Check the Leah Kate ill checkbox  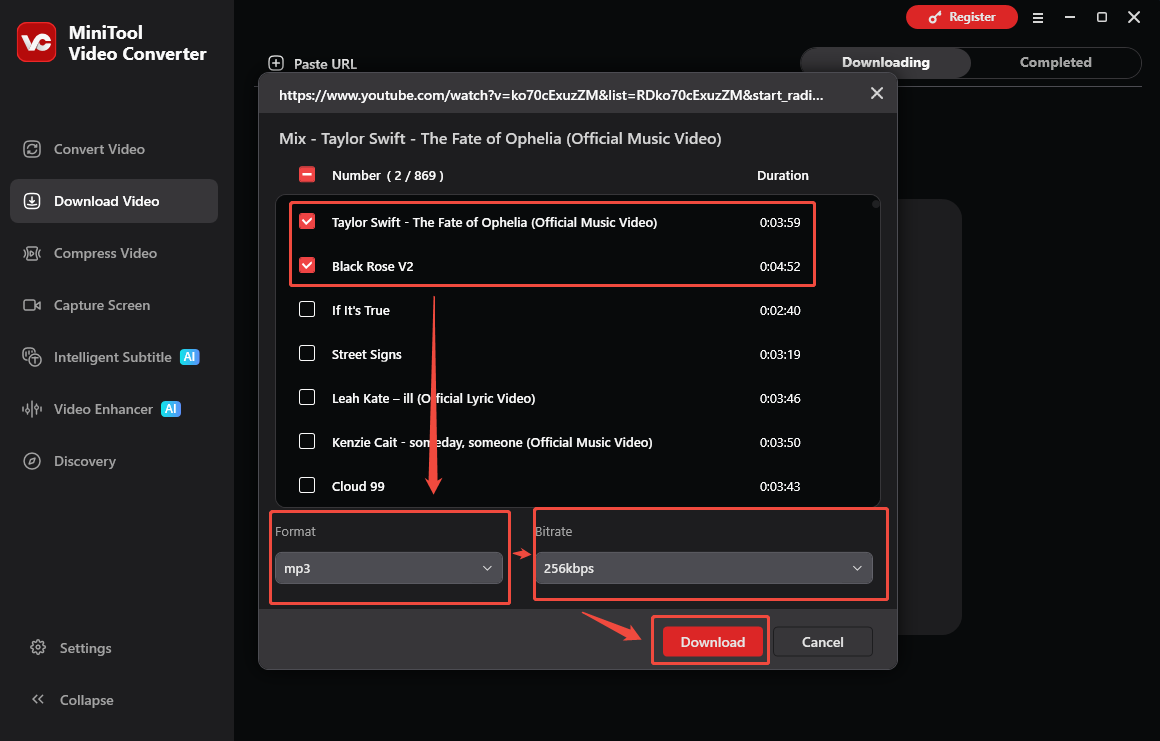point(307,397)
